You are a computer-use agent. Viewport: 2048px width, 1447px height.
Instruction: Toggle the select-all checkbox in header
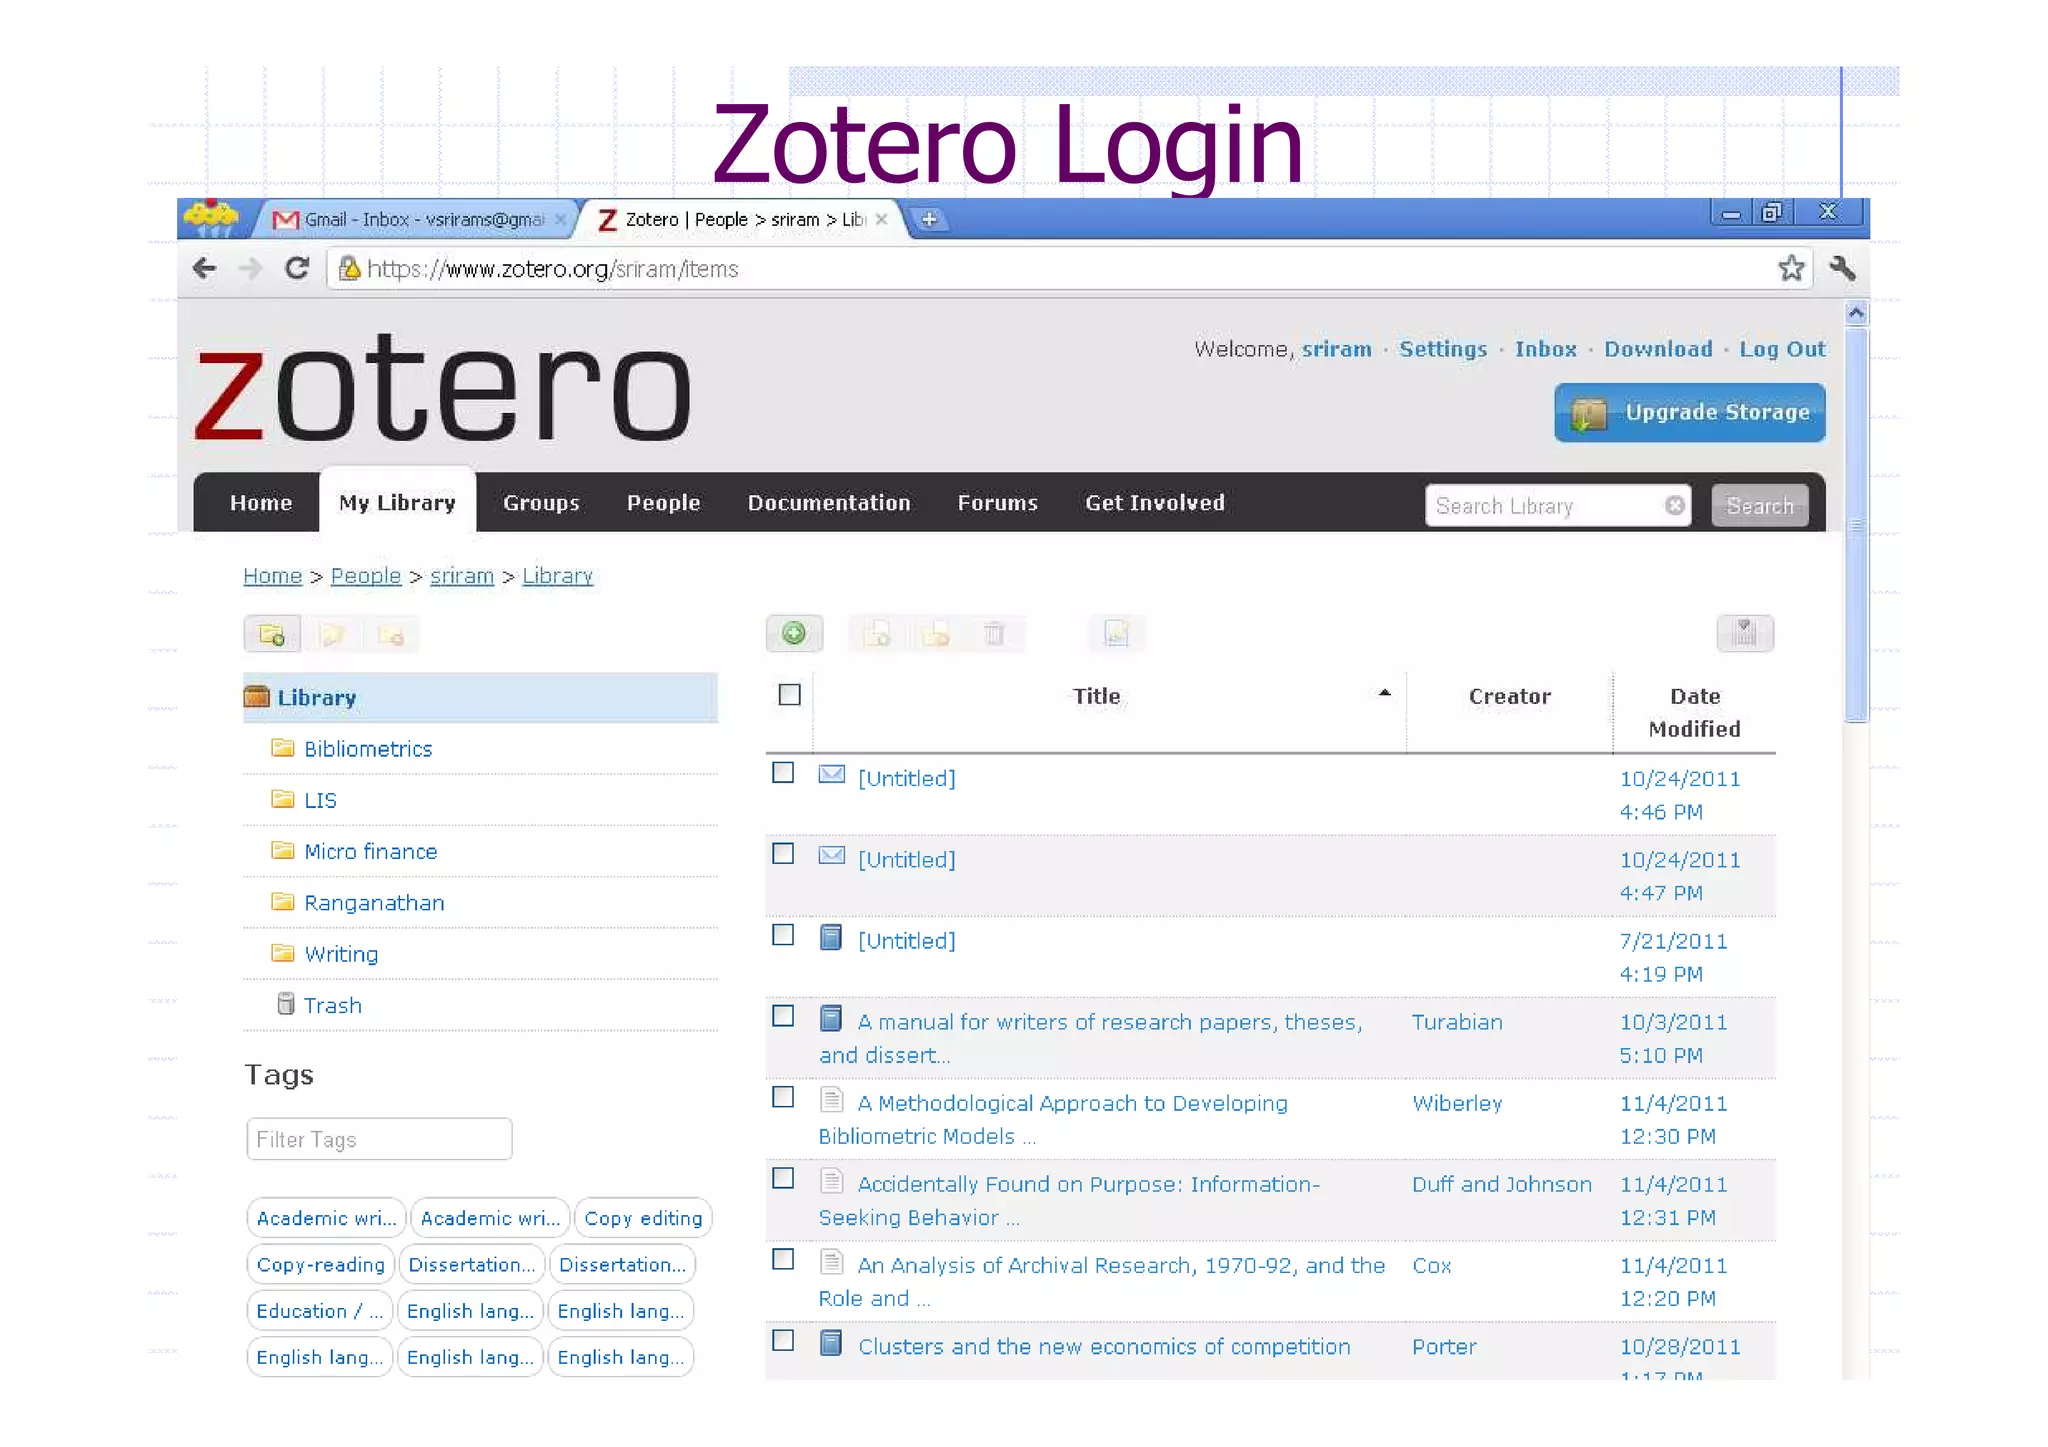point(790,694)
